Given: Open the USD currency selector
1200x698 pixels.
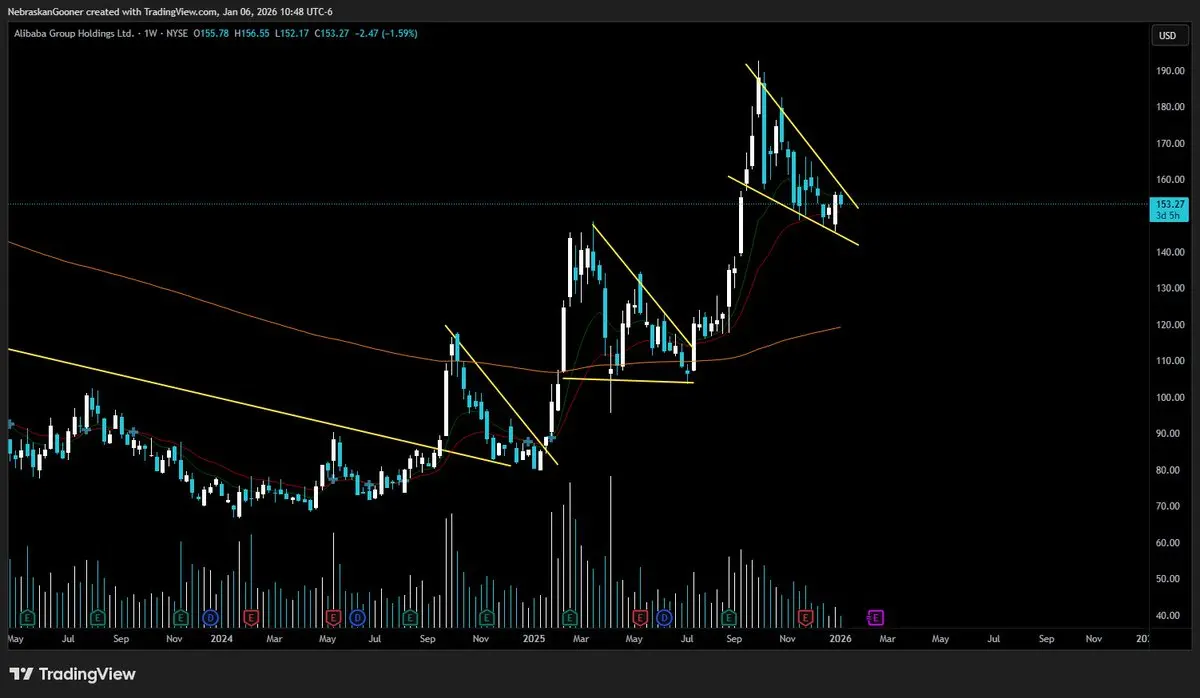Looking at the screenshot, I should pyautogui.click(x=1167, y=36).
